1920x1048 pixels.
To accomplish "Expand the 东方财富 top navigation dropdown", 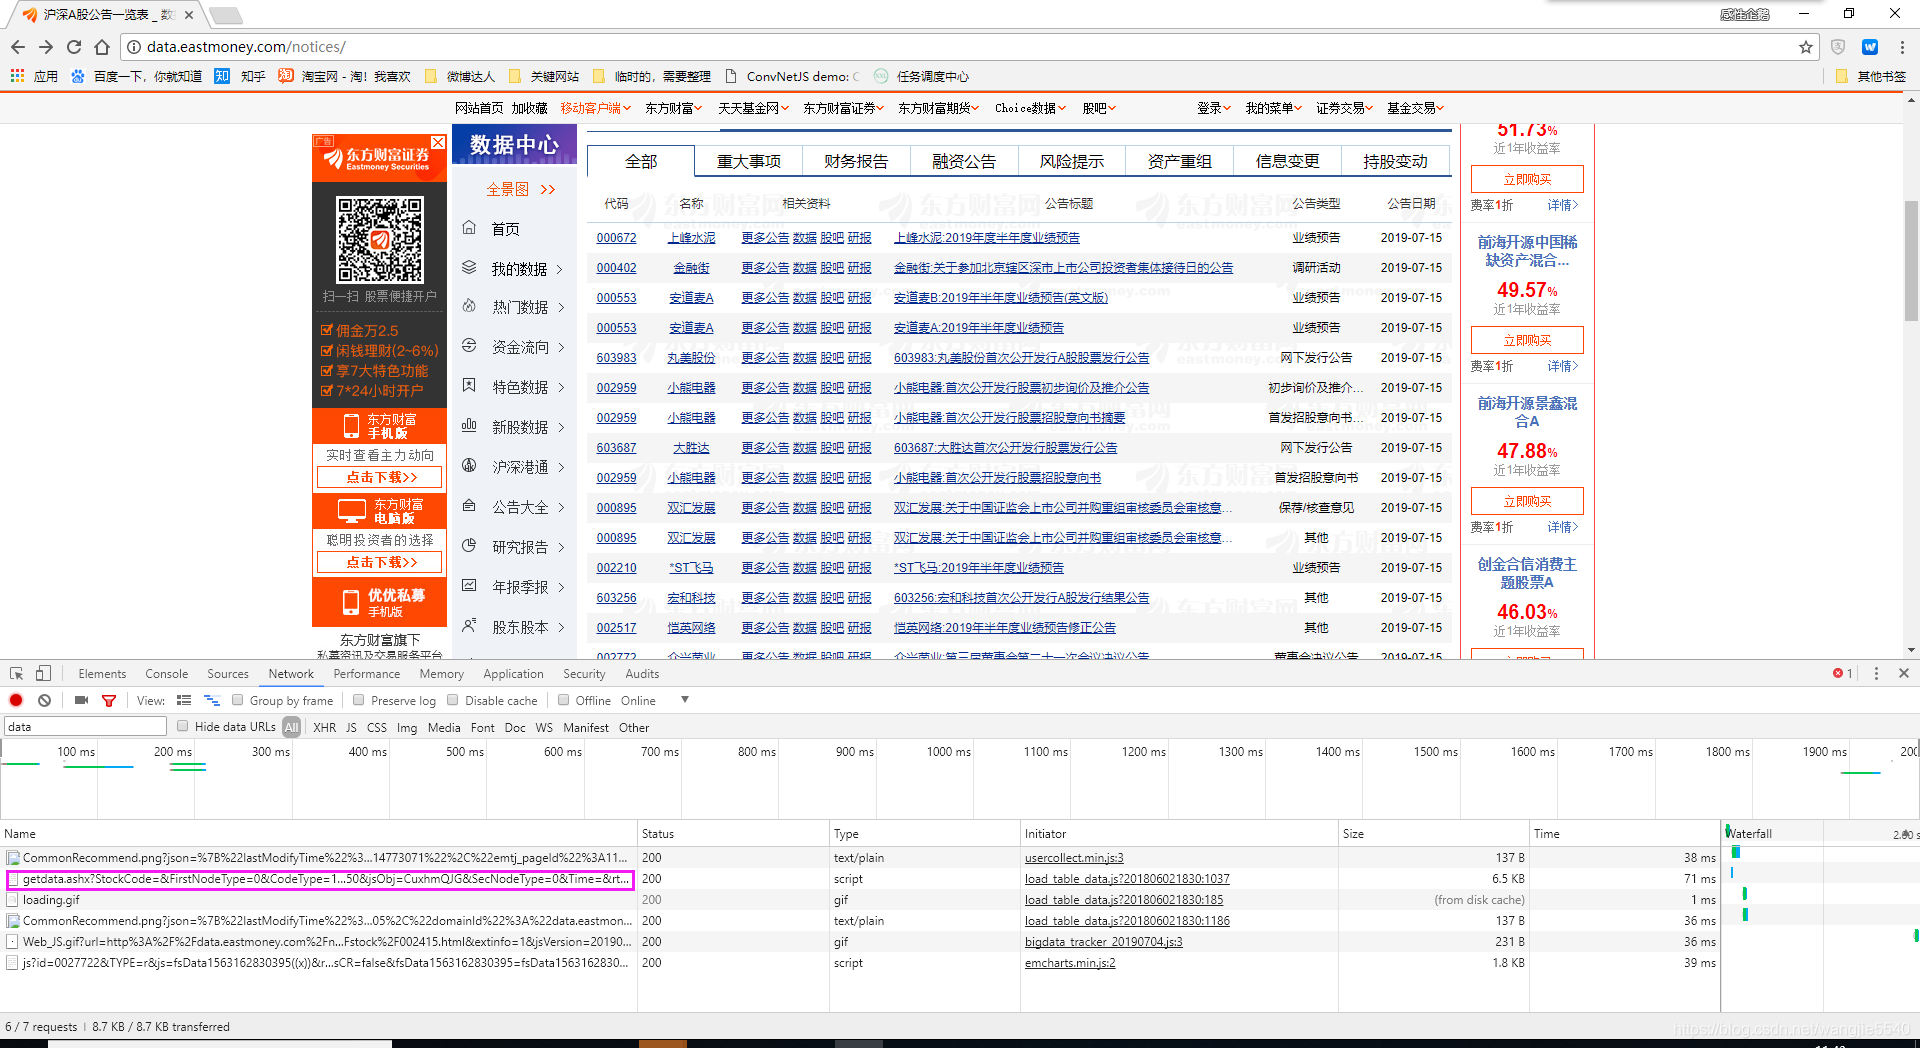I will [x=674, y=108].
